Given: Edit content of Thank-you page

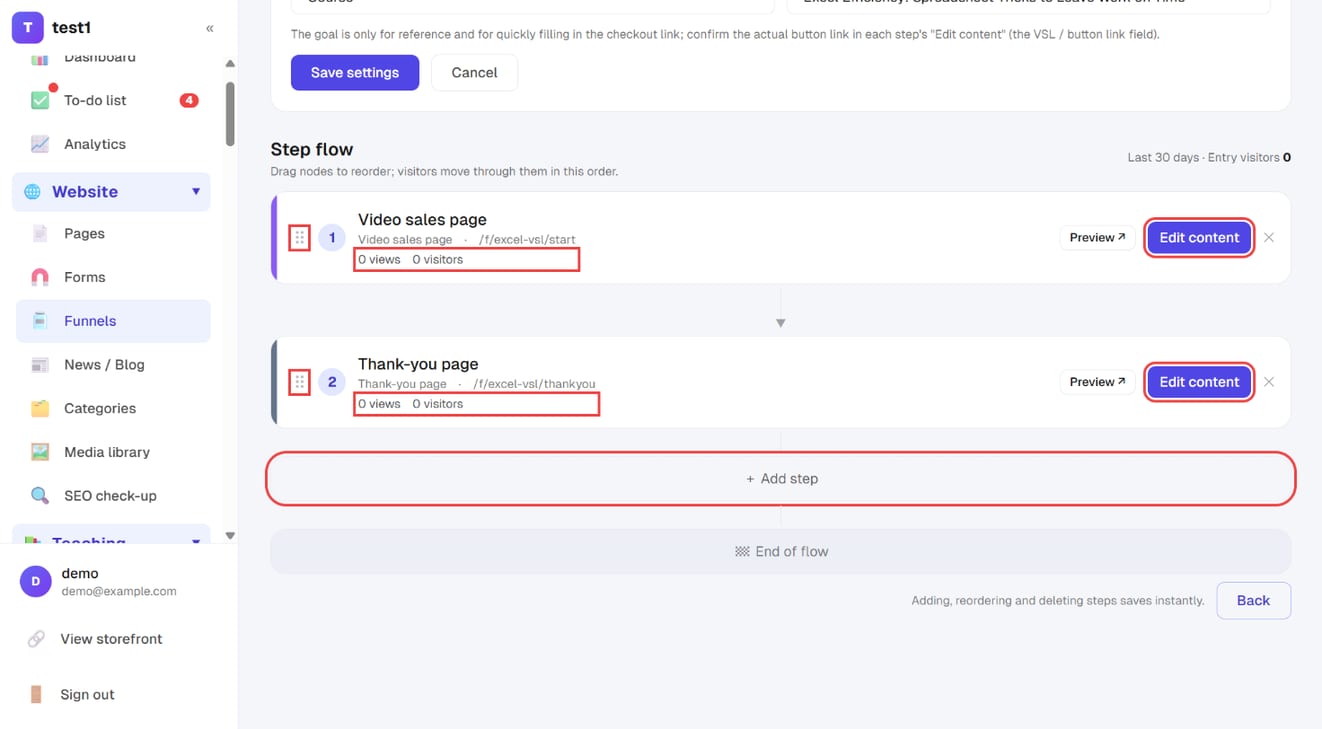Looking at the screenshot, I should tap(1199, 382).
